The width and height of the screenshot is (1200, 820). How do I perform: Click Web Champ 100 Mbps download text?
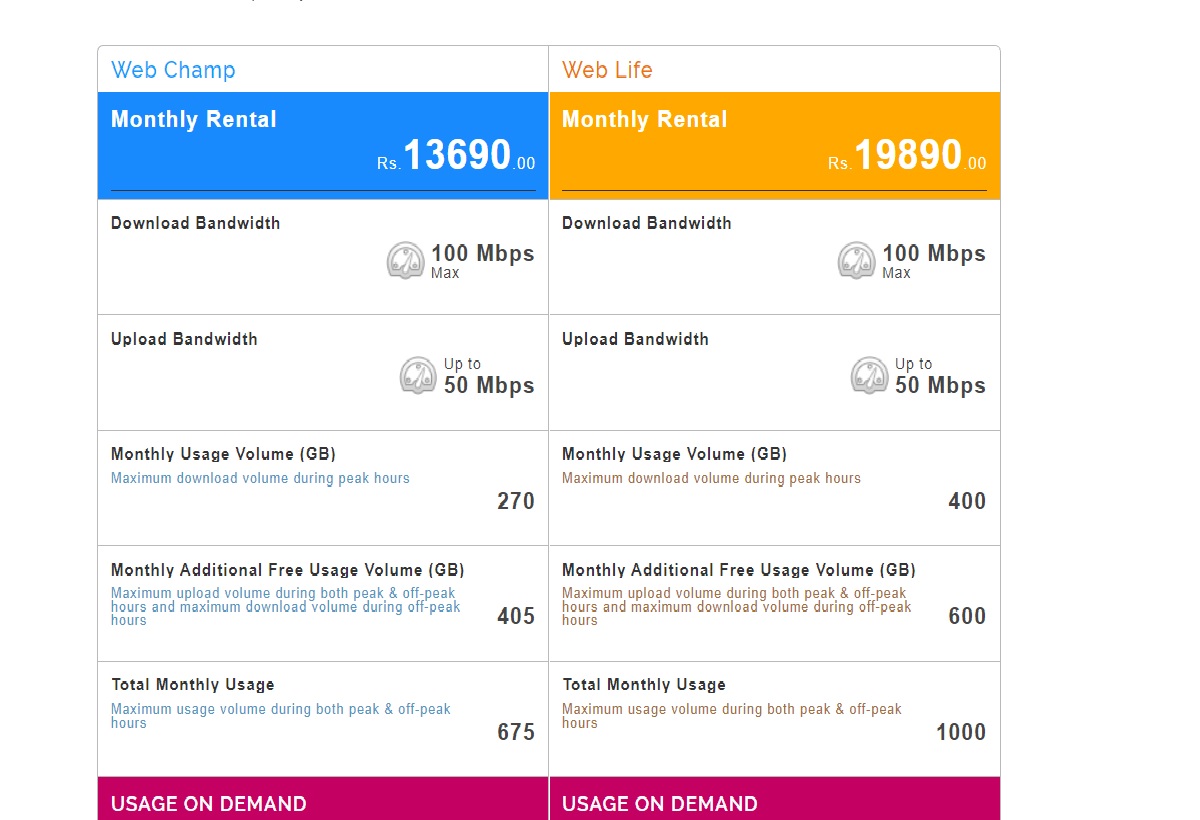[x=483, y=254]
